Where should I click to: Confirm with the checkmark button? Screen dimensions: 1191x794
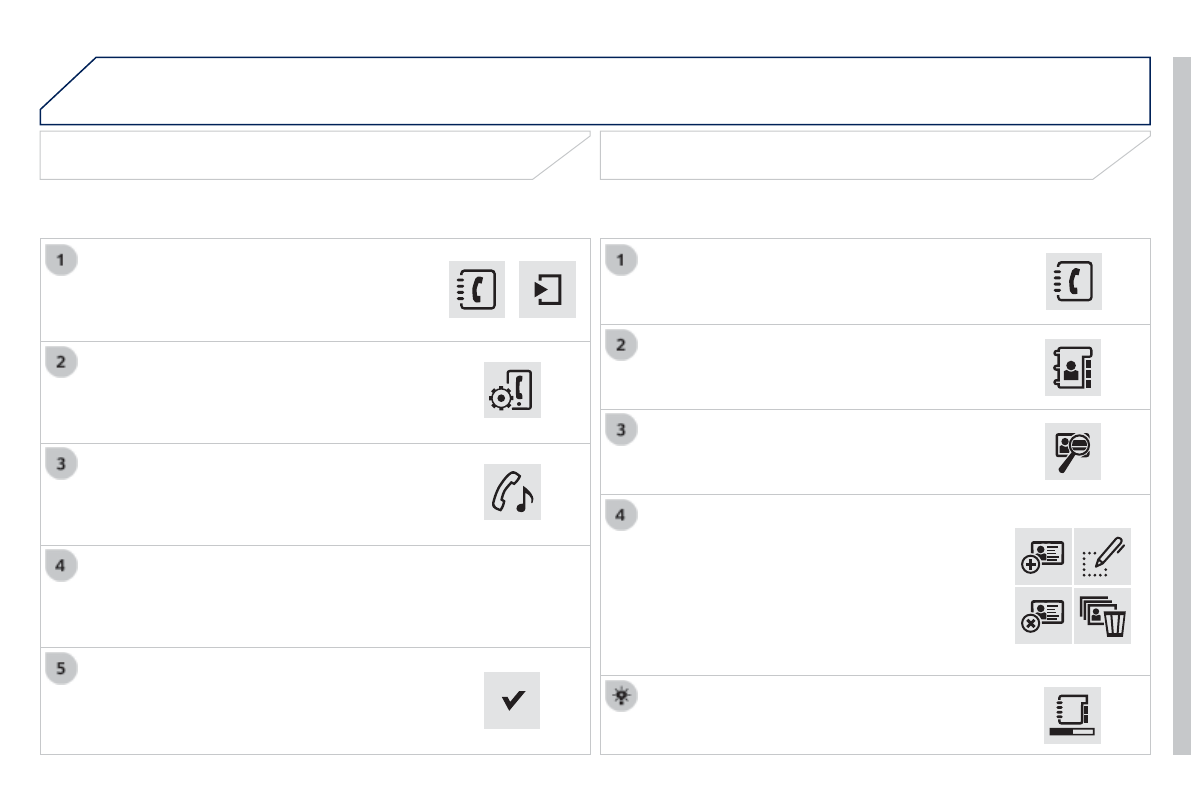[x=512, y=700]
